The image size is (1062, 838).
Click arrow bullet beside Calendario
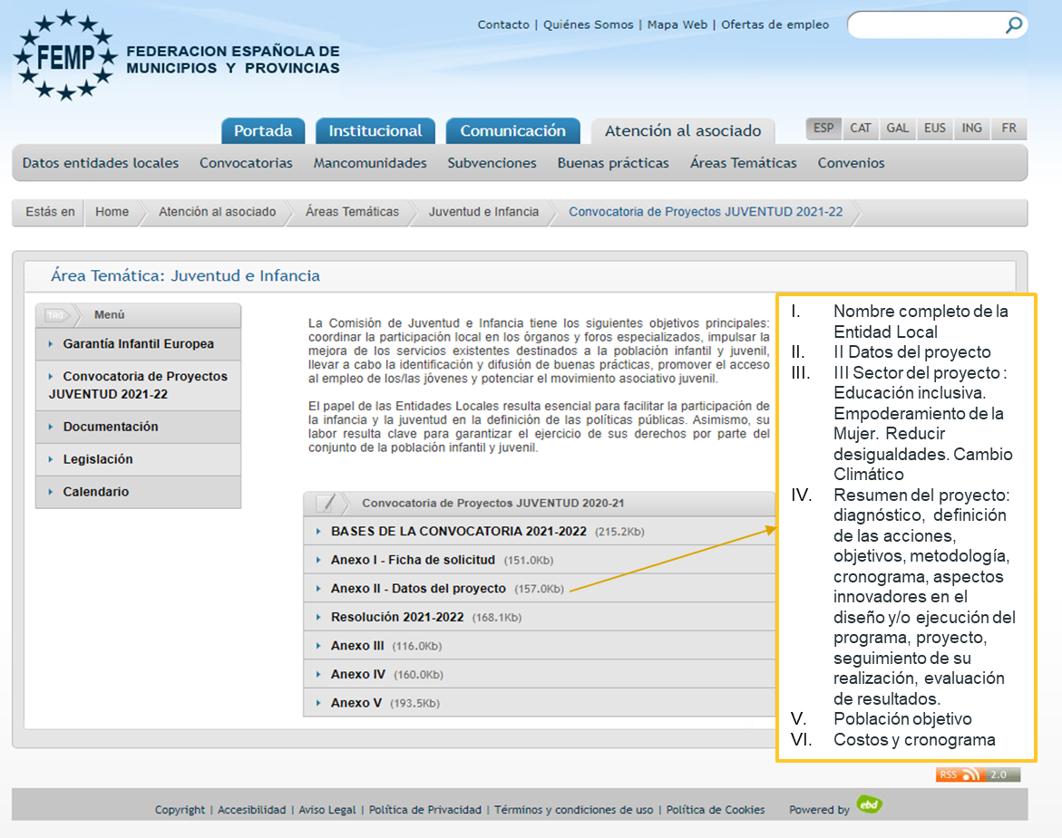pos(51,492)
